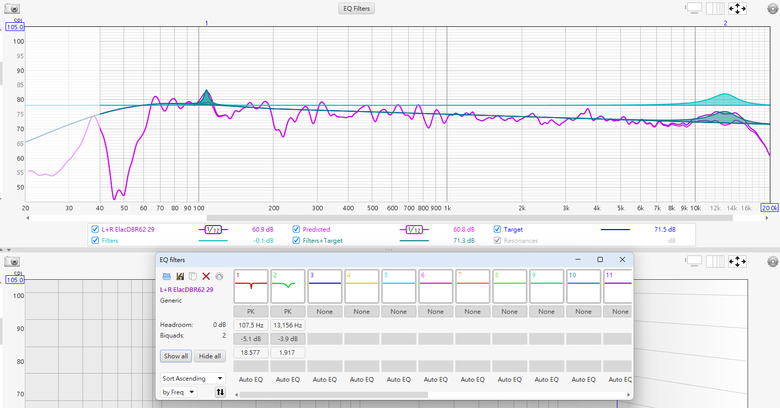Click the Filters cyan trace line sample

[213, 241]
